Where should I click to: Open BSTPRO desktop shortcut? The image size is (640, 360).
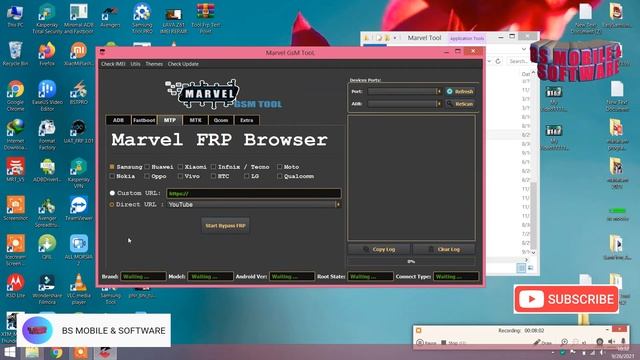78,93
